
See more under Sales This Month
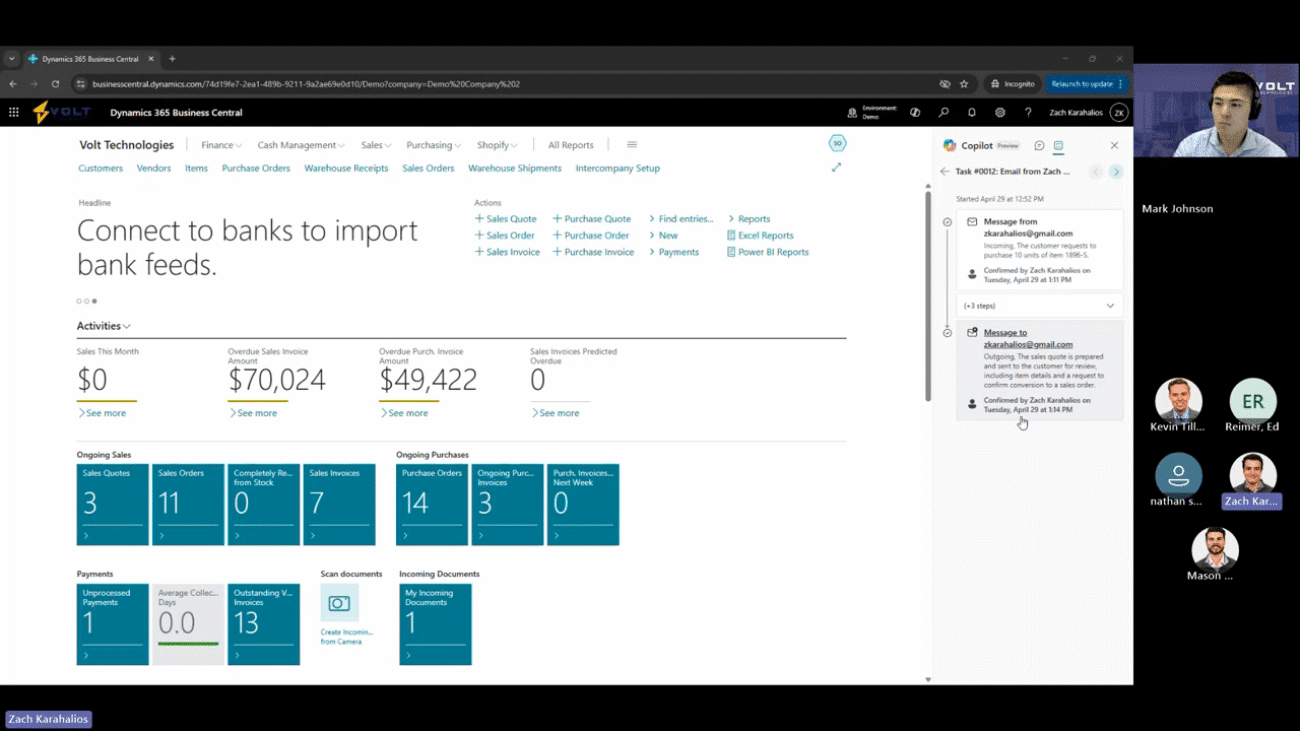coord(101,413)
